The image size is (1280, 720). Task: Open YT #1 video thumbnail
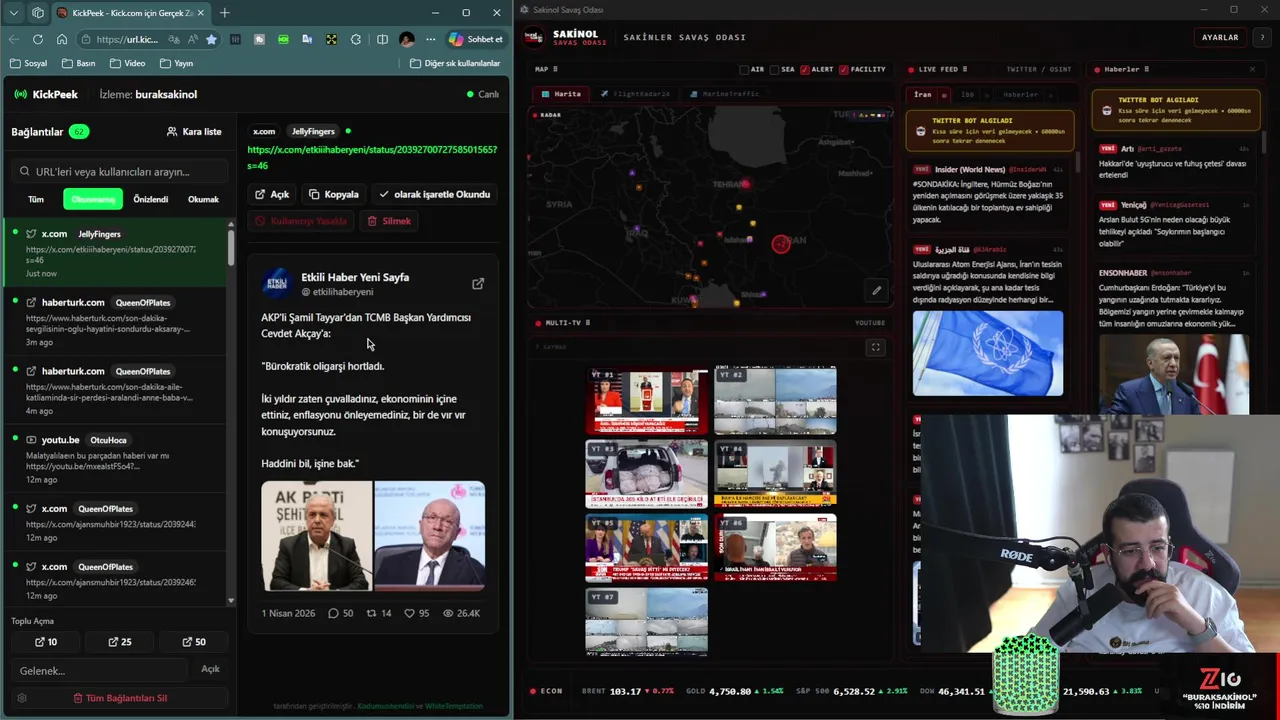point(647,401)
